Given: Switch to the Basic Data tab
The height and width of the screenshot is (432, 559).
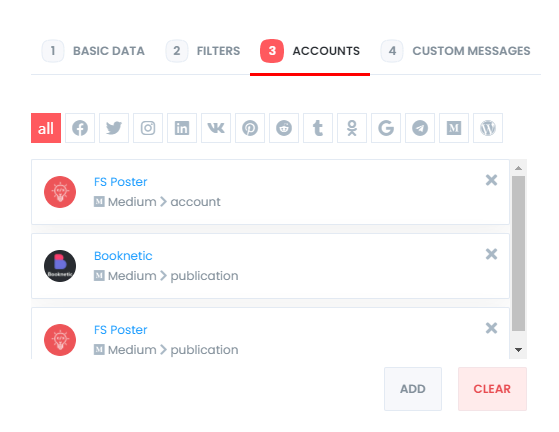Looking at the screenshot, I should coord(93,51).
